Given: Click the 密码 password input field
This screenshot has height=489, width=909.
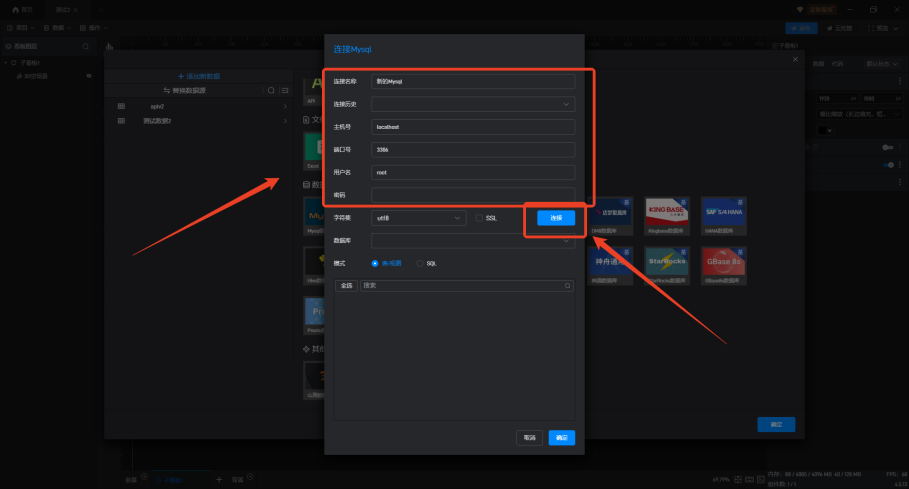Looking at the screenshot, I should coord(473,195).
